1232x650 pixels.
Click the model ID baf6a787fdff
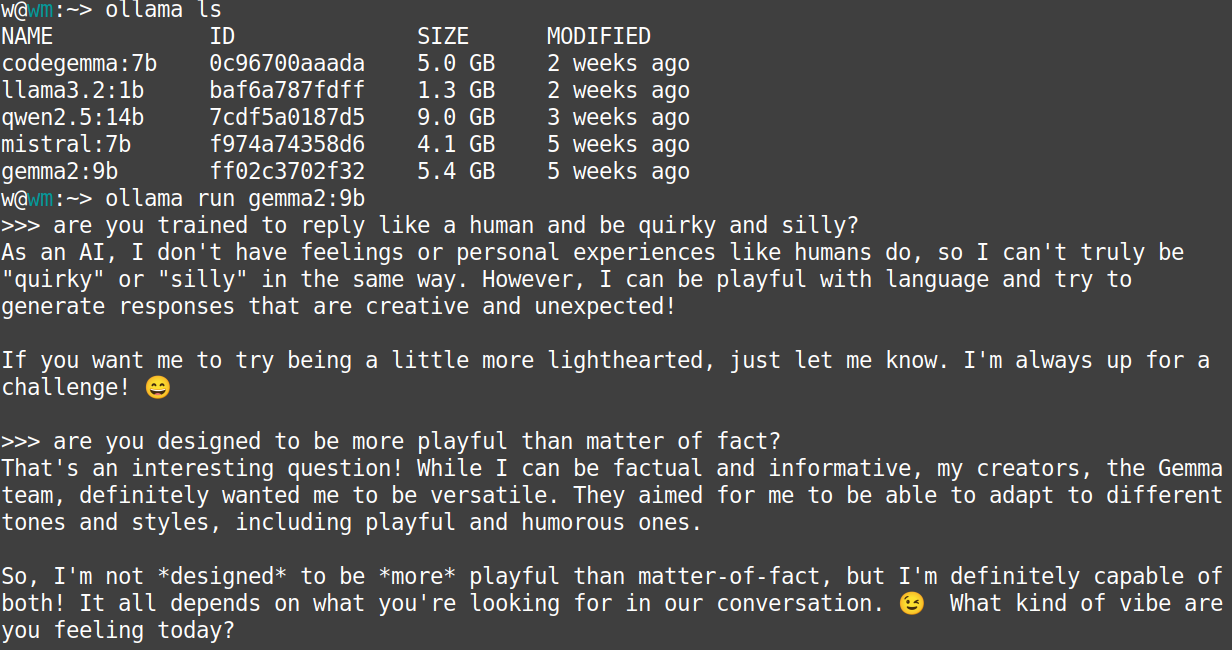click(287, 91)
